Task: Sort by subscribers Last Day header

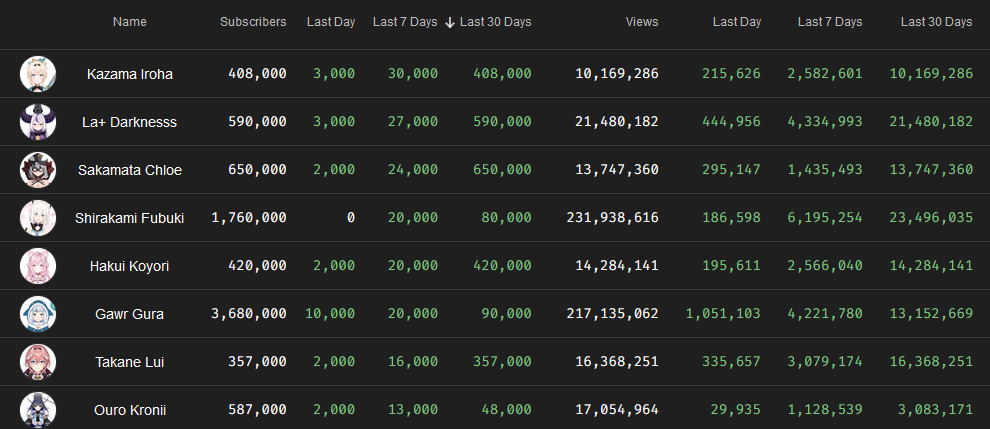Action: click(331, 22)
